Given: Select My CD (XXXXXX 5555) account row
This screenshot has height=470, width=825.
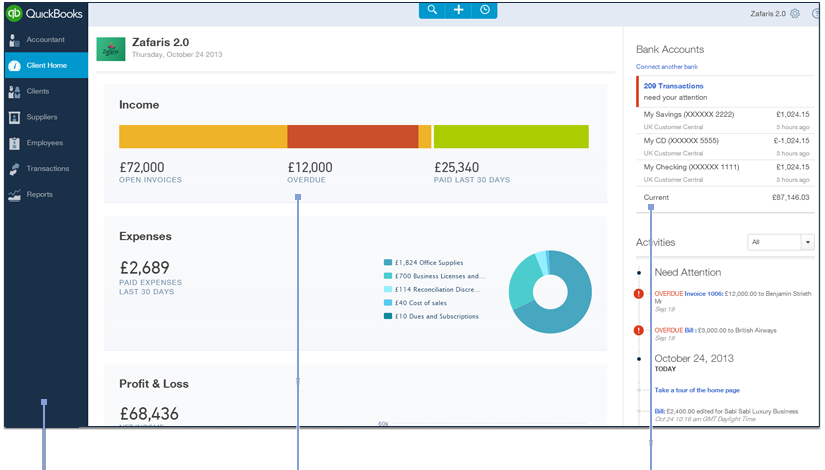Looking at the screenshot, I should 726,146.
